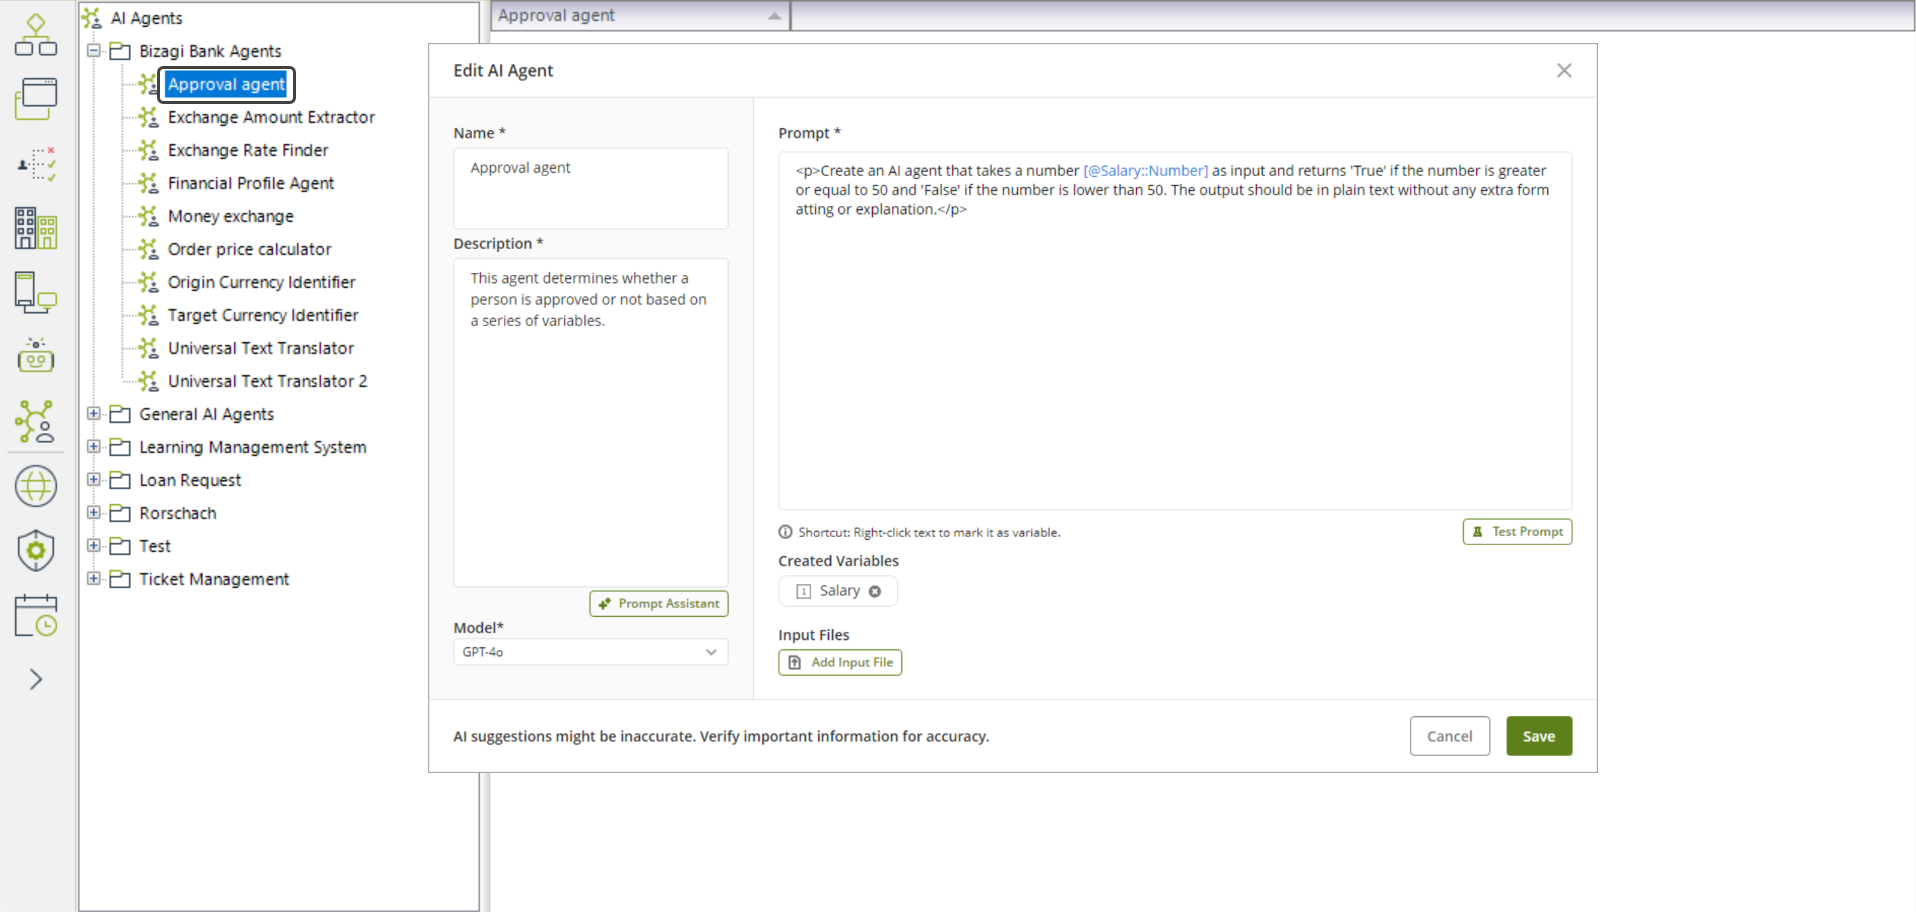Collapse the Bizagi Bank Agents folder
This screenshot has width=1916, height=912.
[94, 51]
